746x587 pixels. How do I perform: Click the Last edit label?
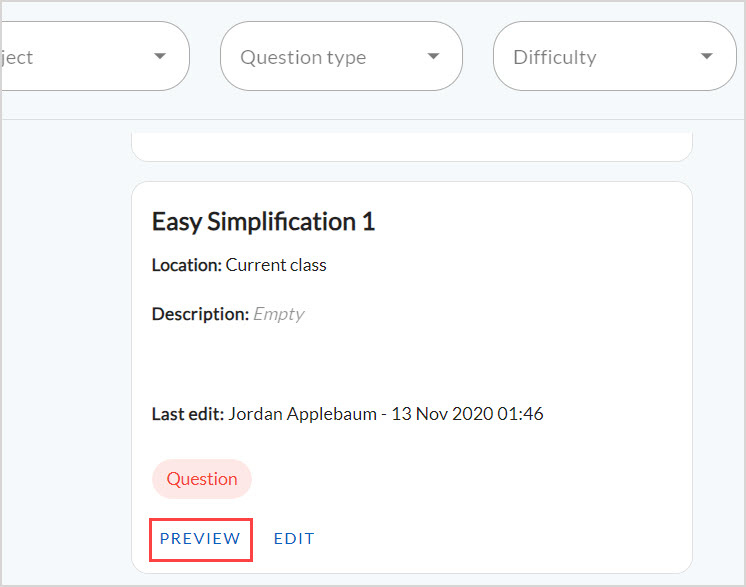[x=188, y=414]
